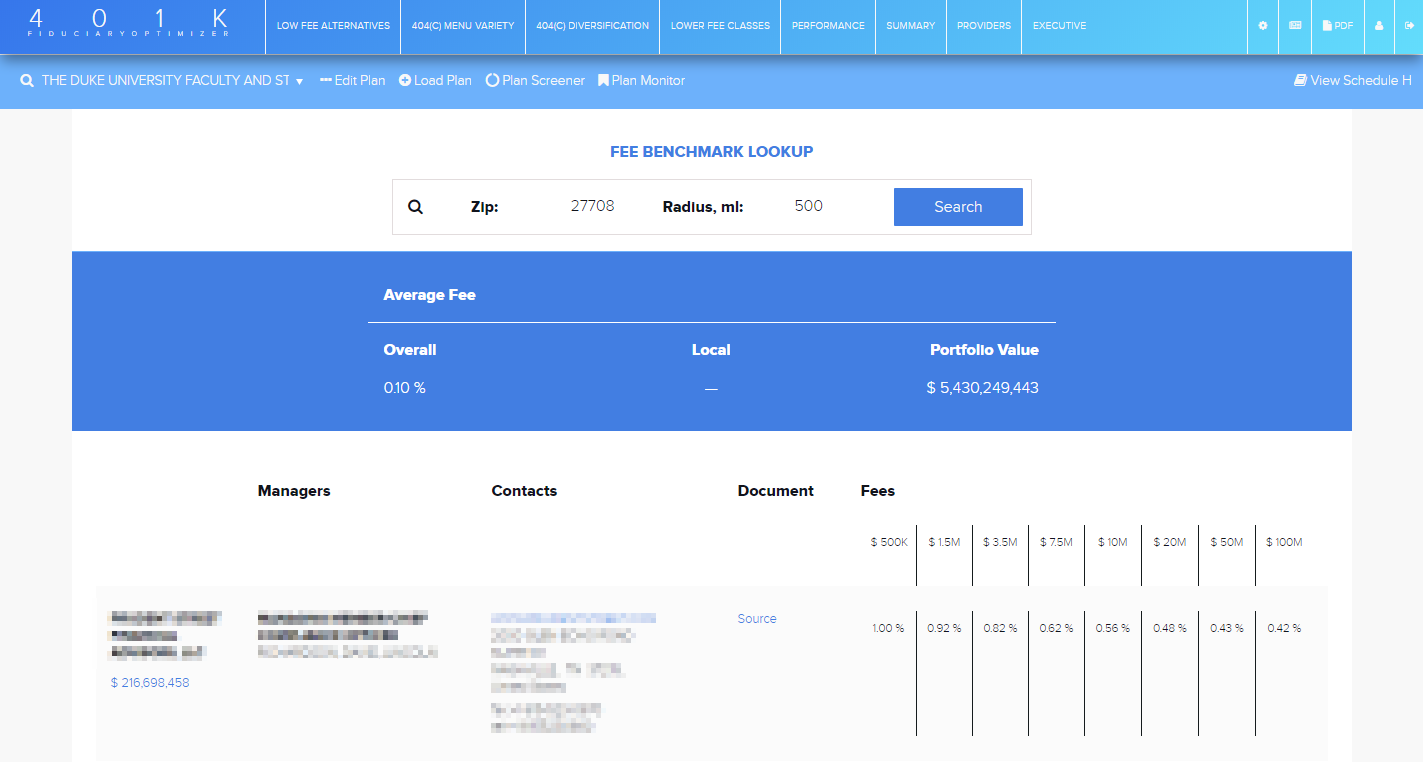The height and width of the screenshot is (762, 1423).
Task: Click the sign-out arrow icon
Action: click(x=1408, y=26)
